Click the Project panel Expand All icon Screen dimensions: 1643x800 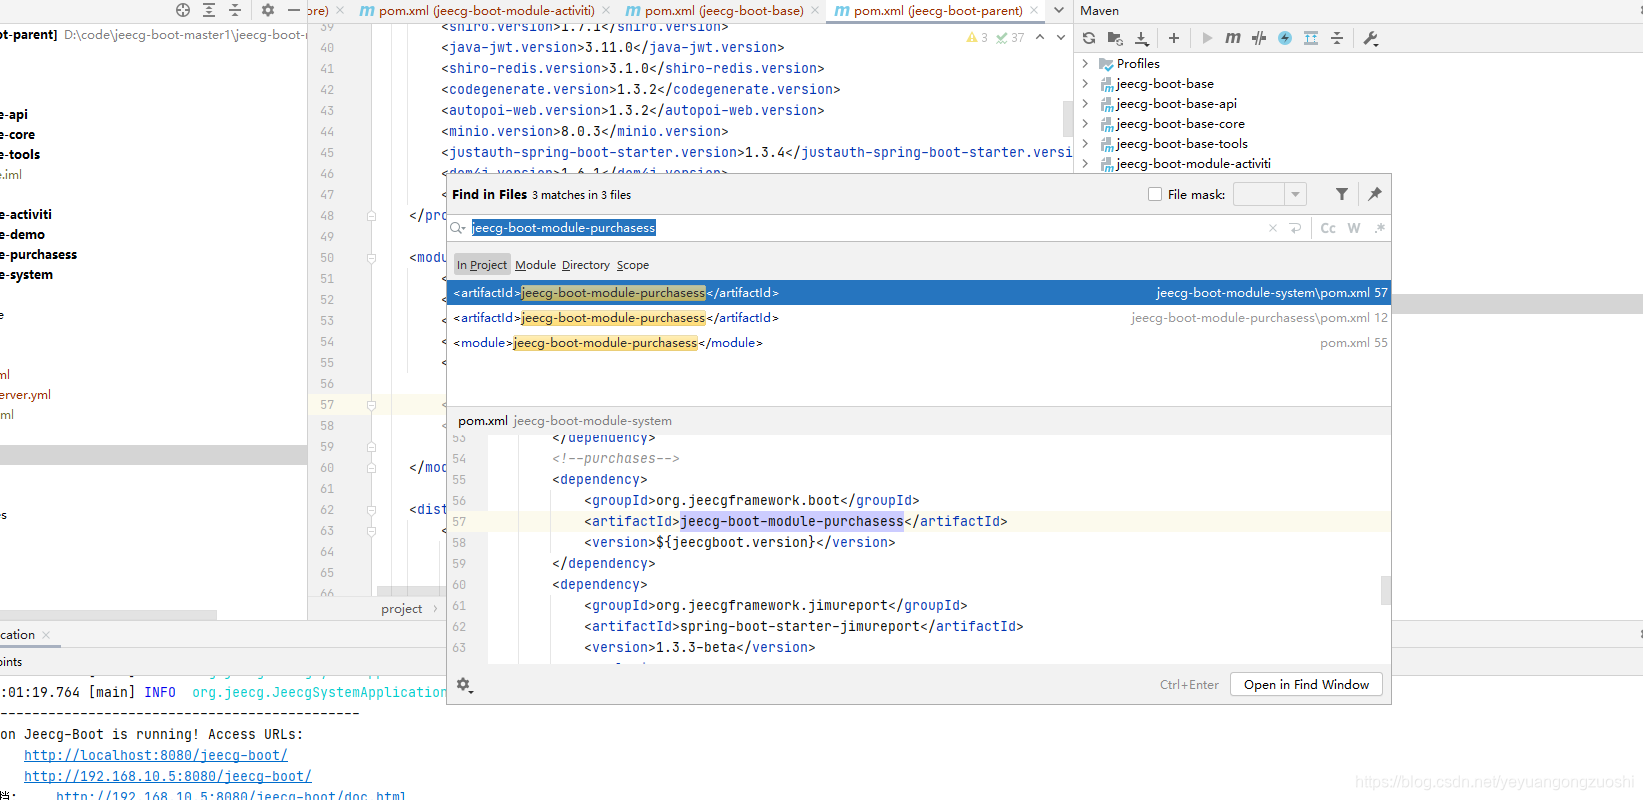tap(209, 10)
